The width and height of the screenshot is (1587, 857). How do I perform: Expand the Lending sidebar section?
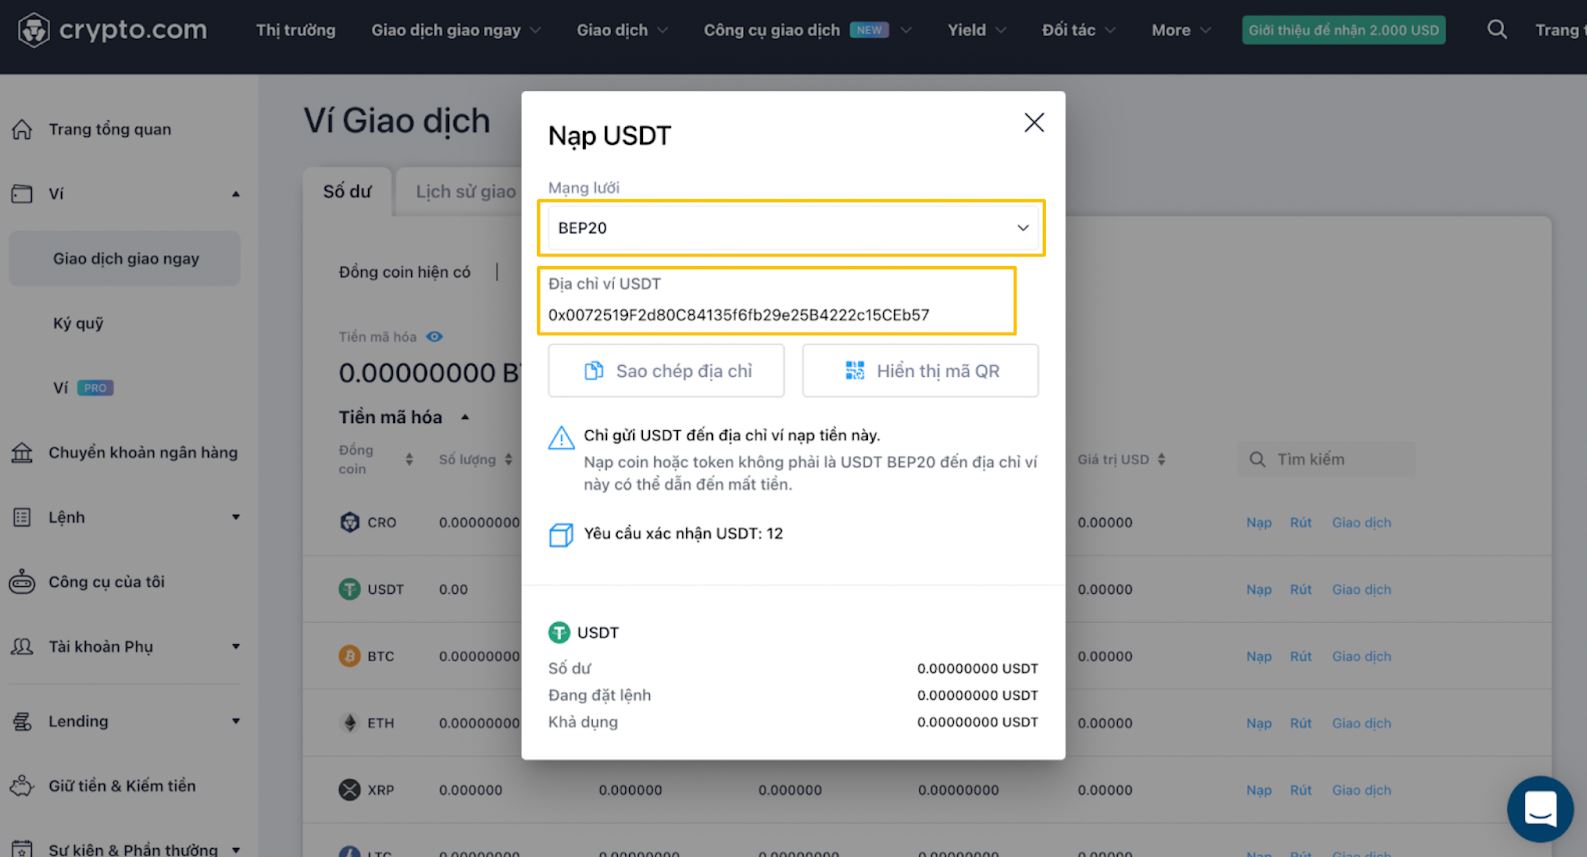236,721
